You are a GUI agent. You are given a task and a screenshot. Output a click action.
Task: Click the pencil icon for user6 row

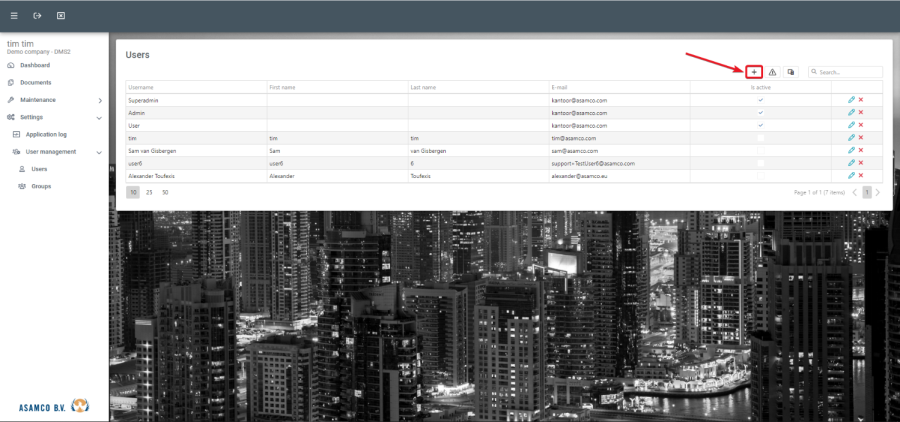[851, 163]
